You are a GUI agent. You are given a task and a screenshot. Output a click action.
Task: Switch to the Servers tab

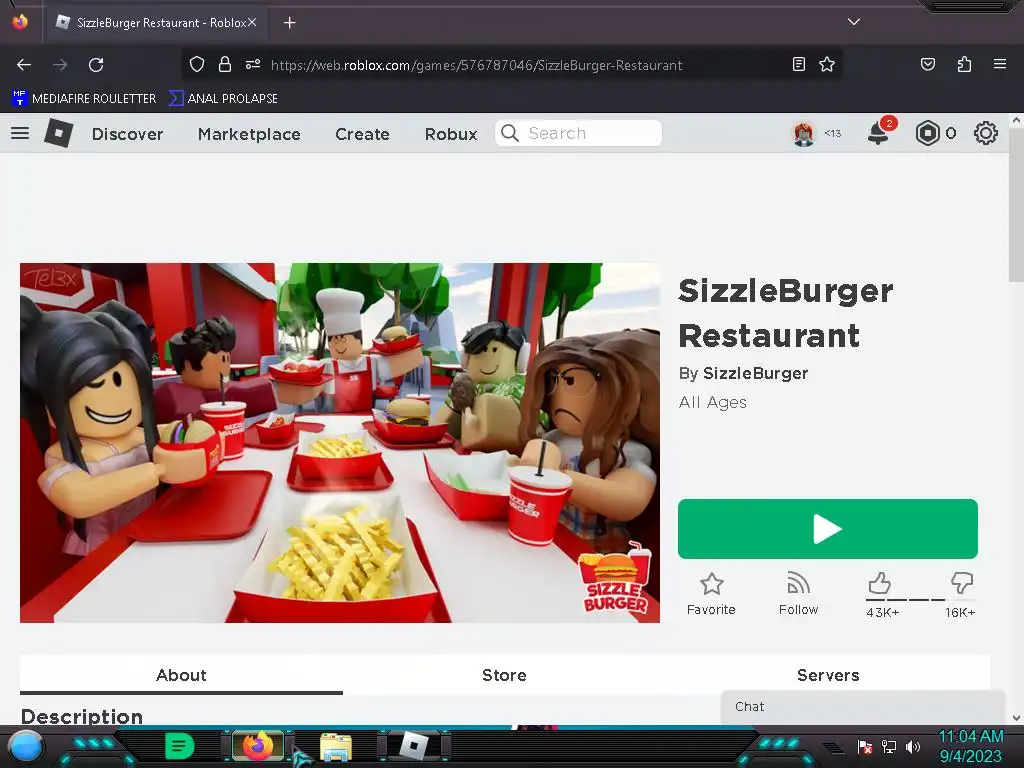(828, 675)
